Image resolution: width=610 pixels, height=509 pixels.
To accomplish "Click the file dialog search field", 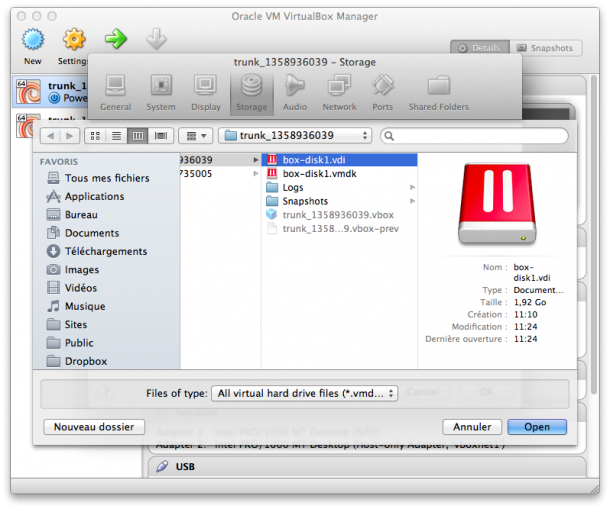I will coord(474,136).
